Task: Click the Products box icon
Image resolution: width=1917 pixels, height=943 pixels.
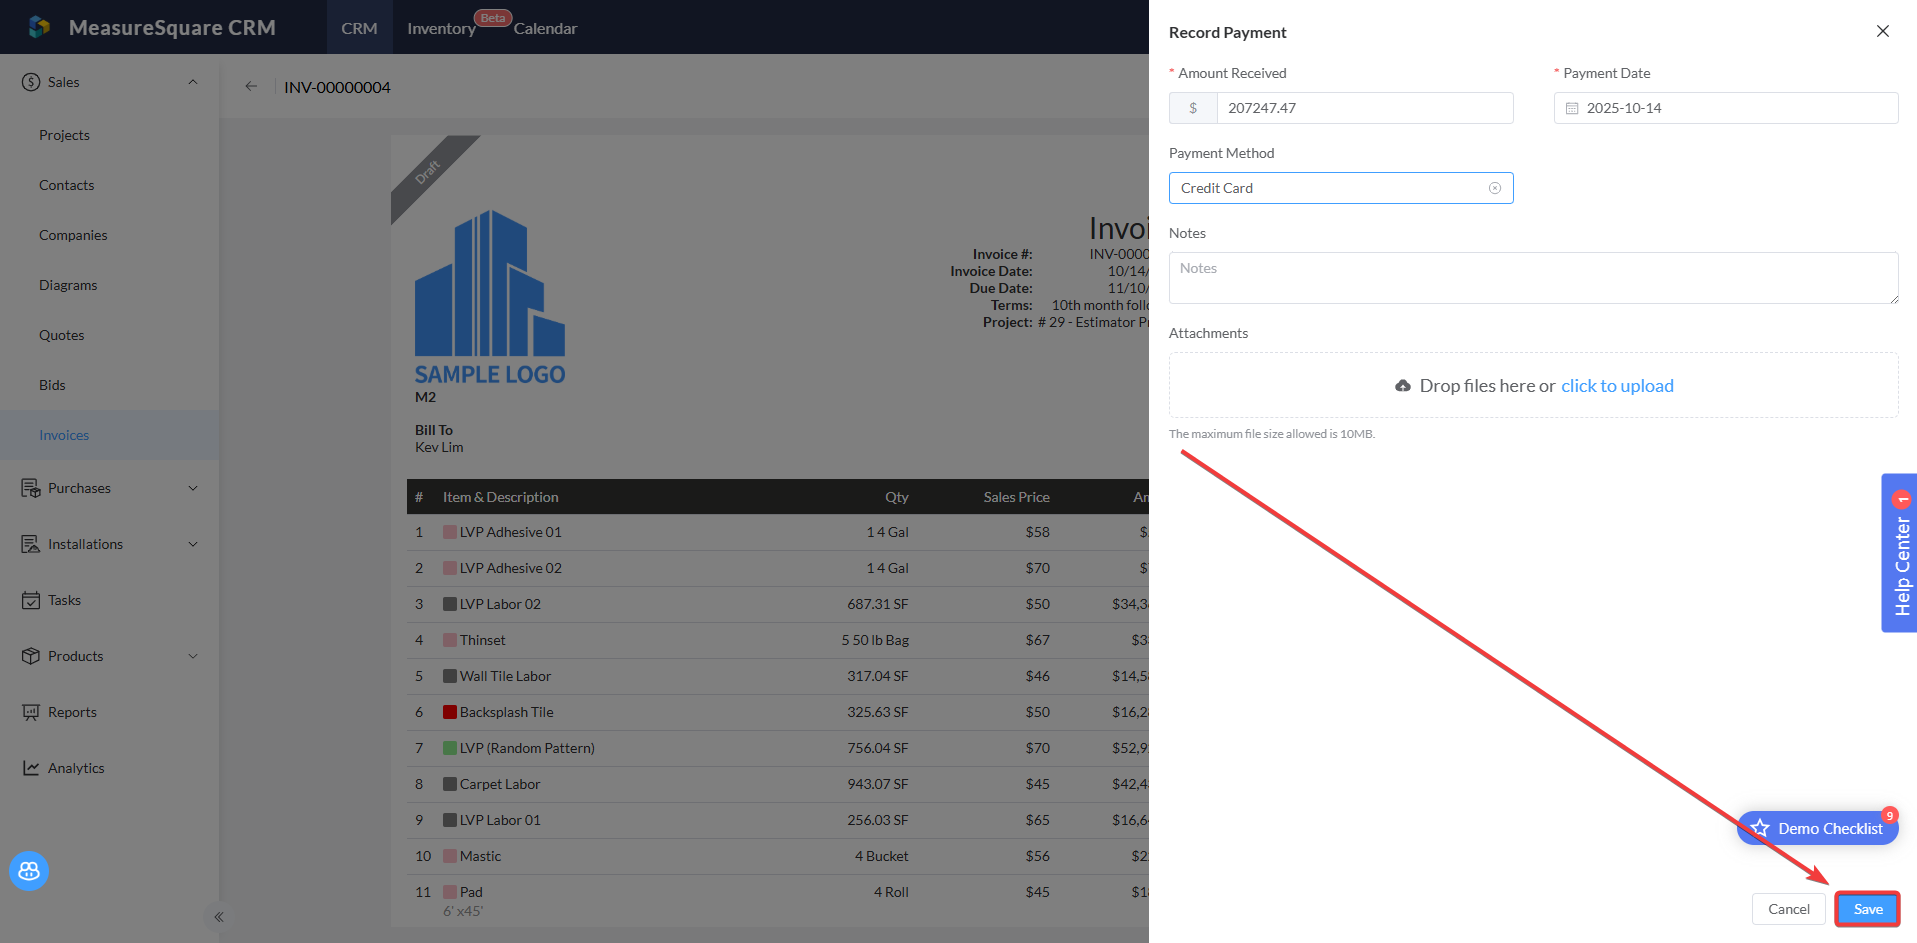Action: 31,656
